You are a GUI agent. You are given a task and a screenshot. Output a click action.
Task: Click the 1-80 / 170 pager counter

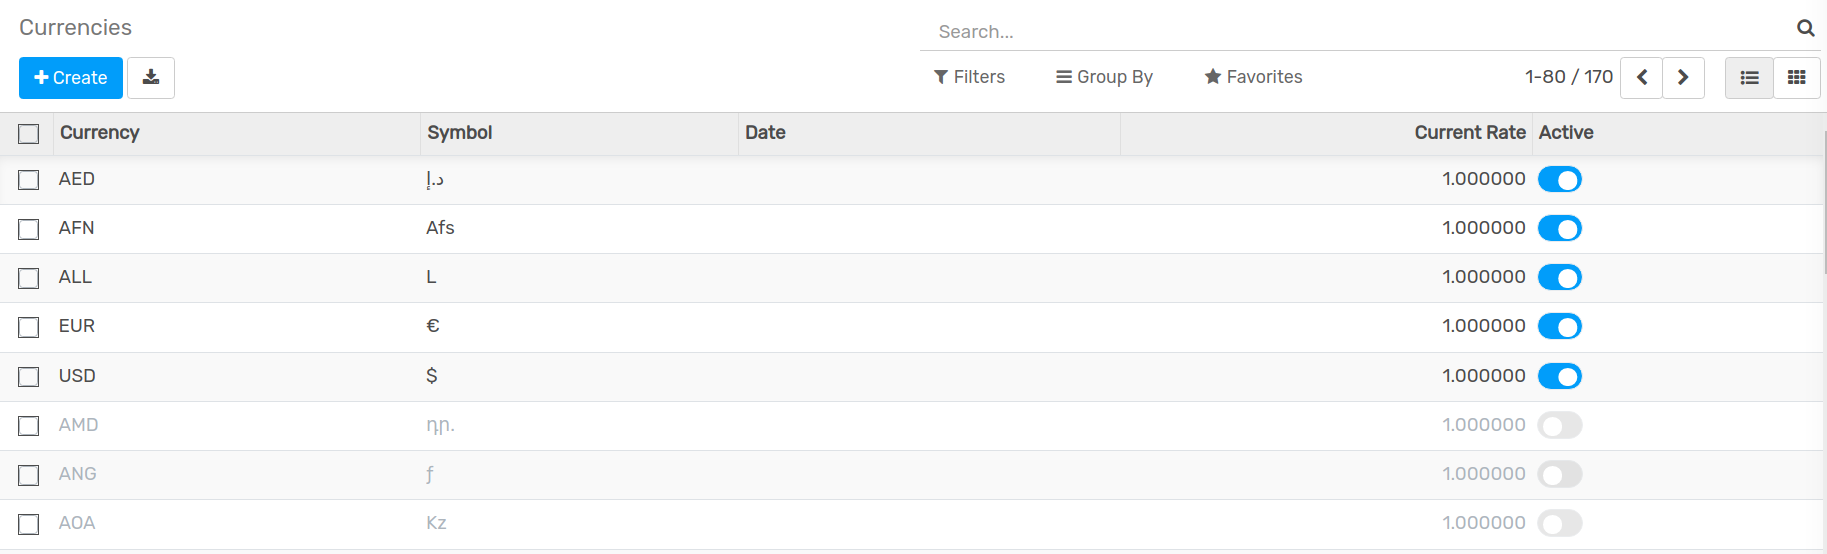[x=1568, y=77]
